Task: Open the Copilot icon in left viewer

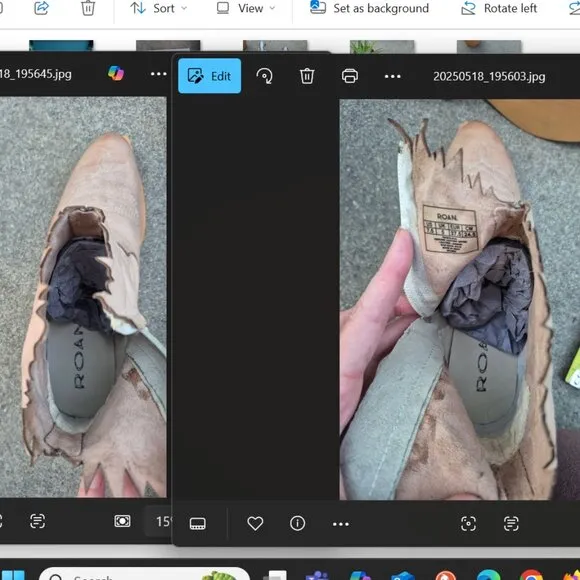Action: (116, 74)
